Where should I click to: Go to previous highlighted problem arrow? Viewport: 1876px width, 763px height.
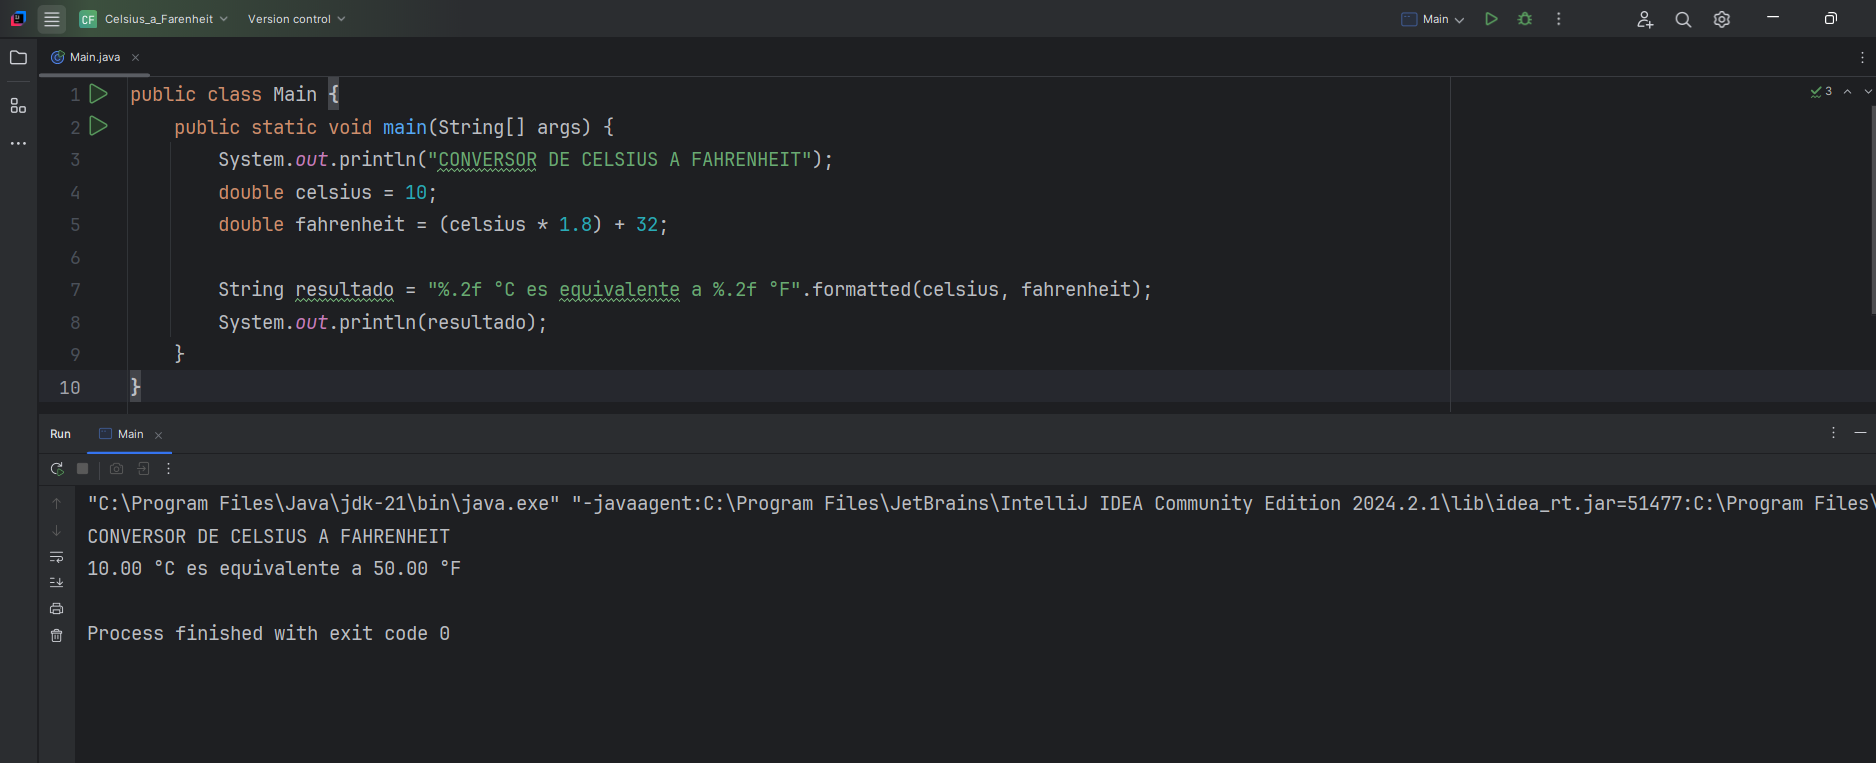point(1847,91)
